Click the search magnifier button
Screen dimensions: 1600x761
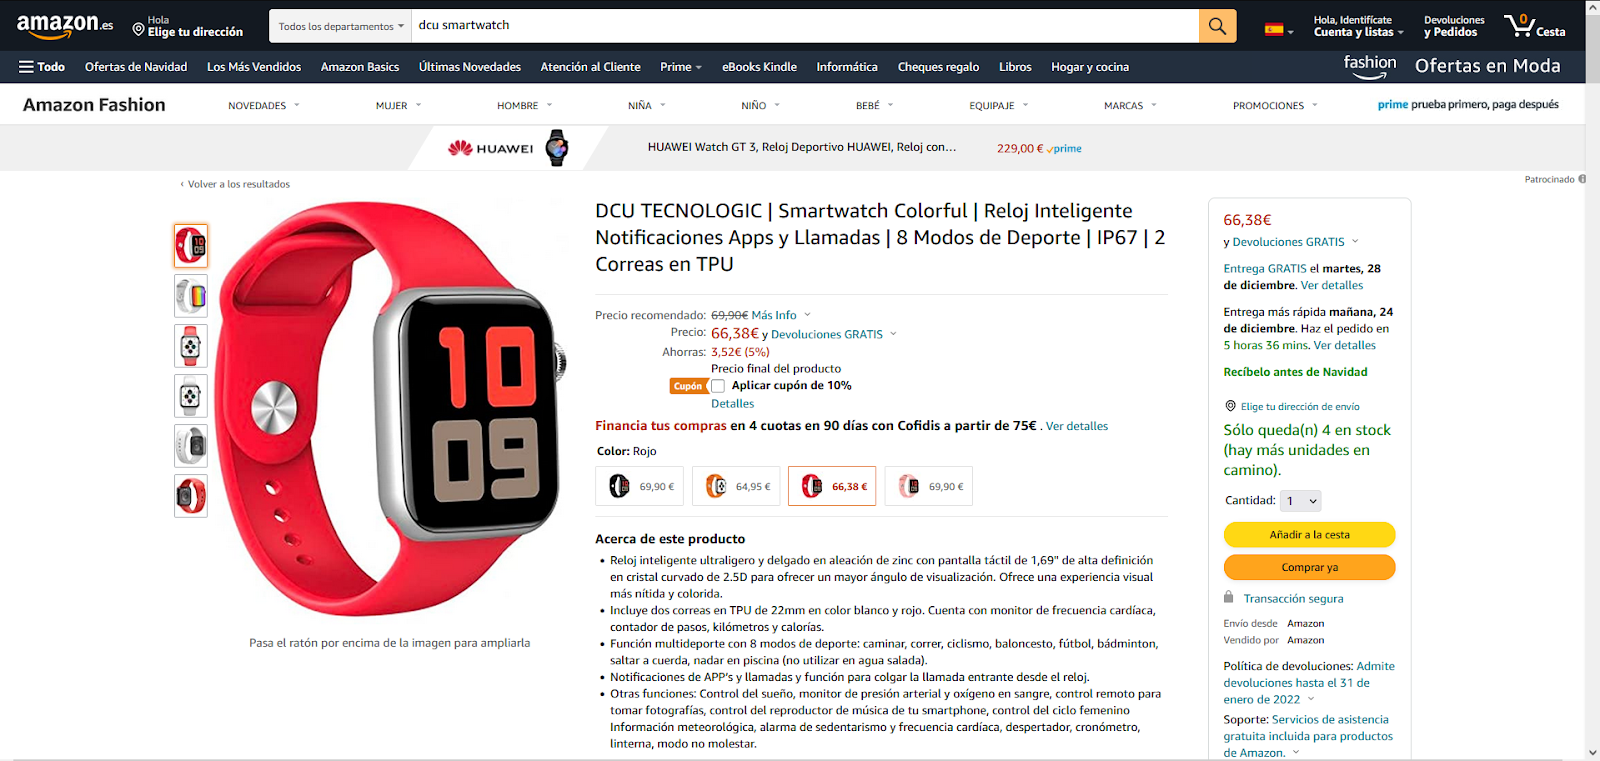[x=1217, y=26]
